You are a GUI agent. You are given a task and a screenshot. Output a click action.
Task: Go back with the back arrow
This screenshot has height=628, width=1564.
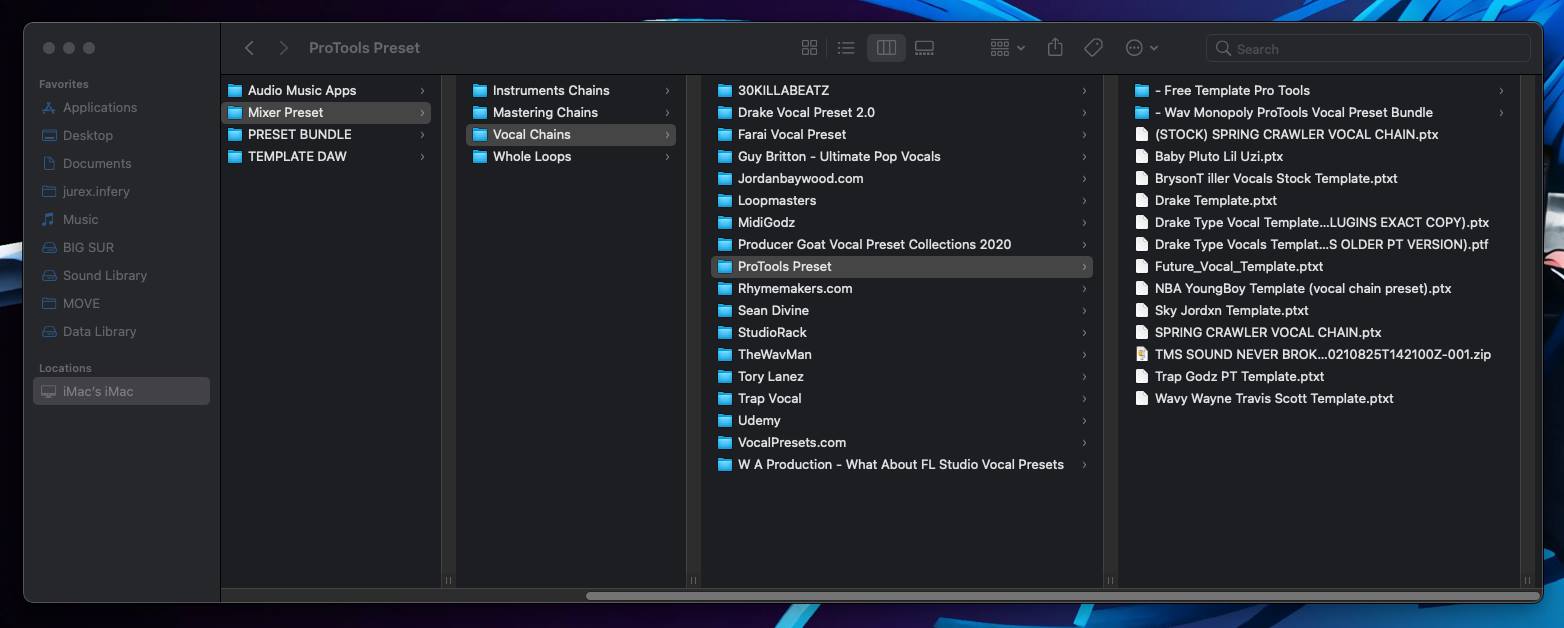[x=250, y=48]
